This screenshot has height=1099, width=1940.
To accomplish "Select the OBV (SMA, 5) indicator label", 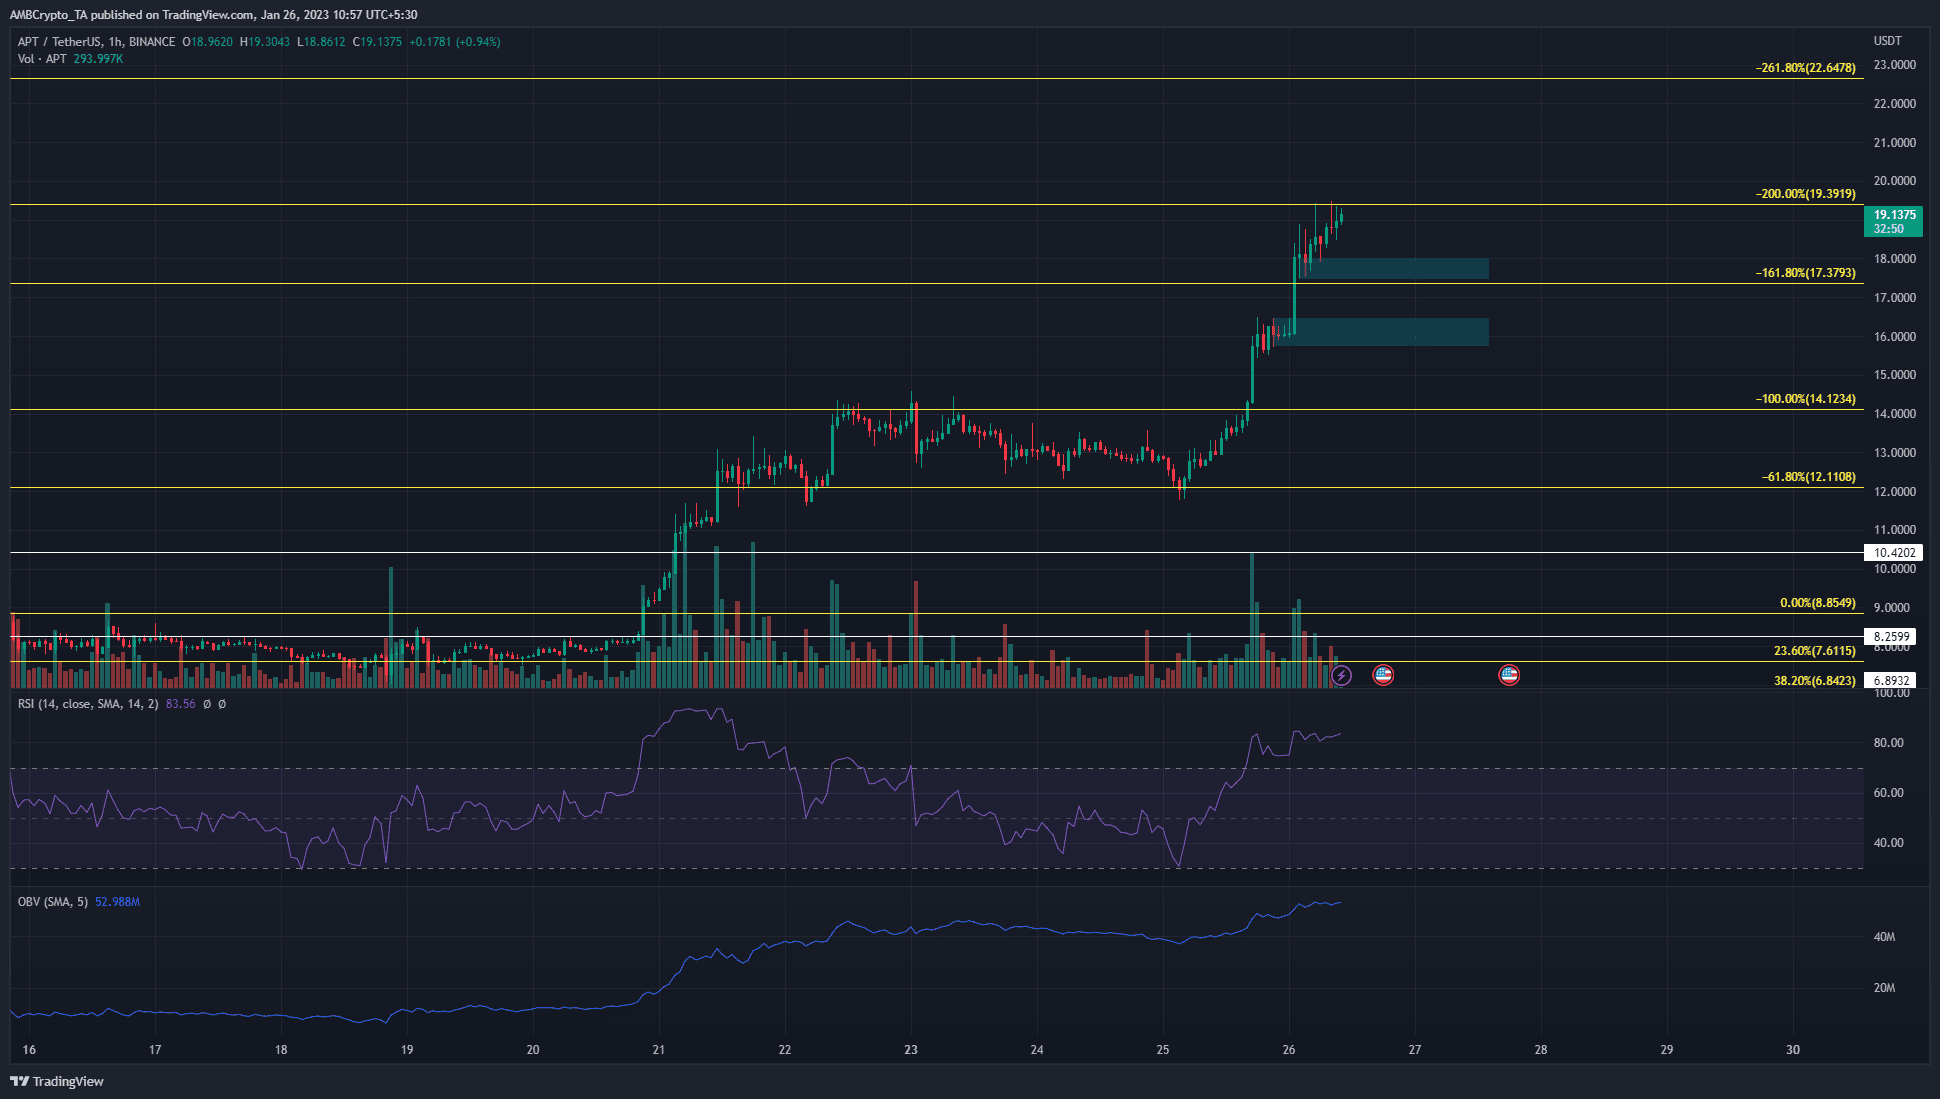I will pos(53,902).
